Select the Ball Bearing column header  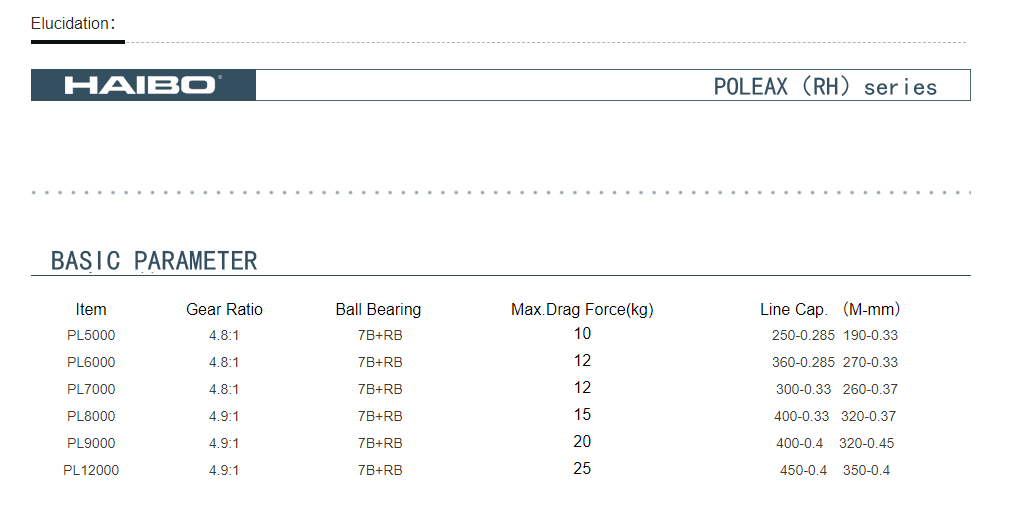378,309
